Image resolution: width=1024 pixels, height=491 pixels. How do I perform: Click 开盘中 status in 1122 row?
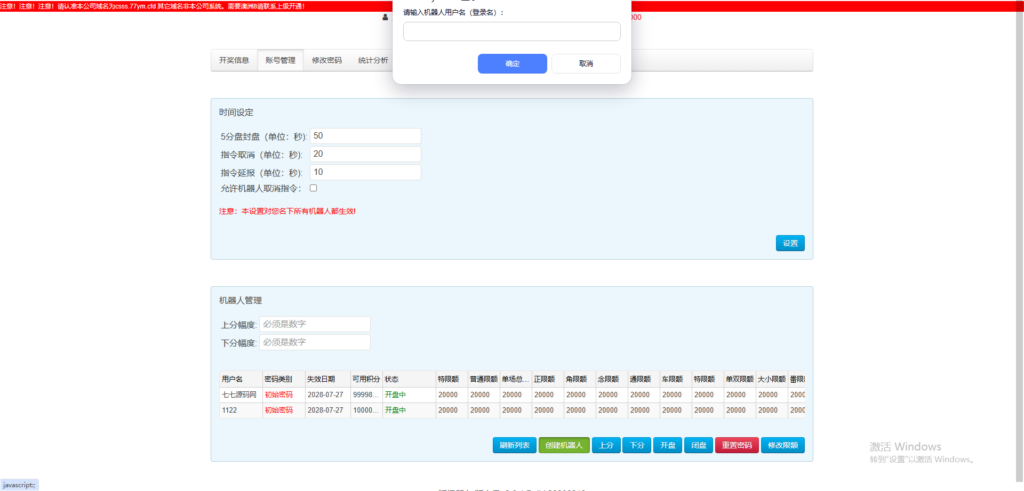point(395,410)
